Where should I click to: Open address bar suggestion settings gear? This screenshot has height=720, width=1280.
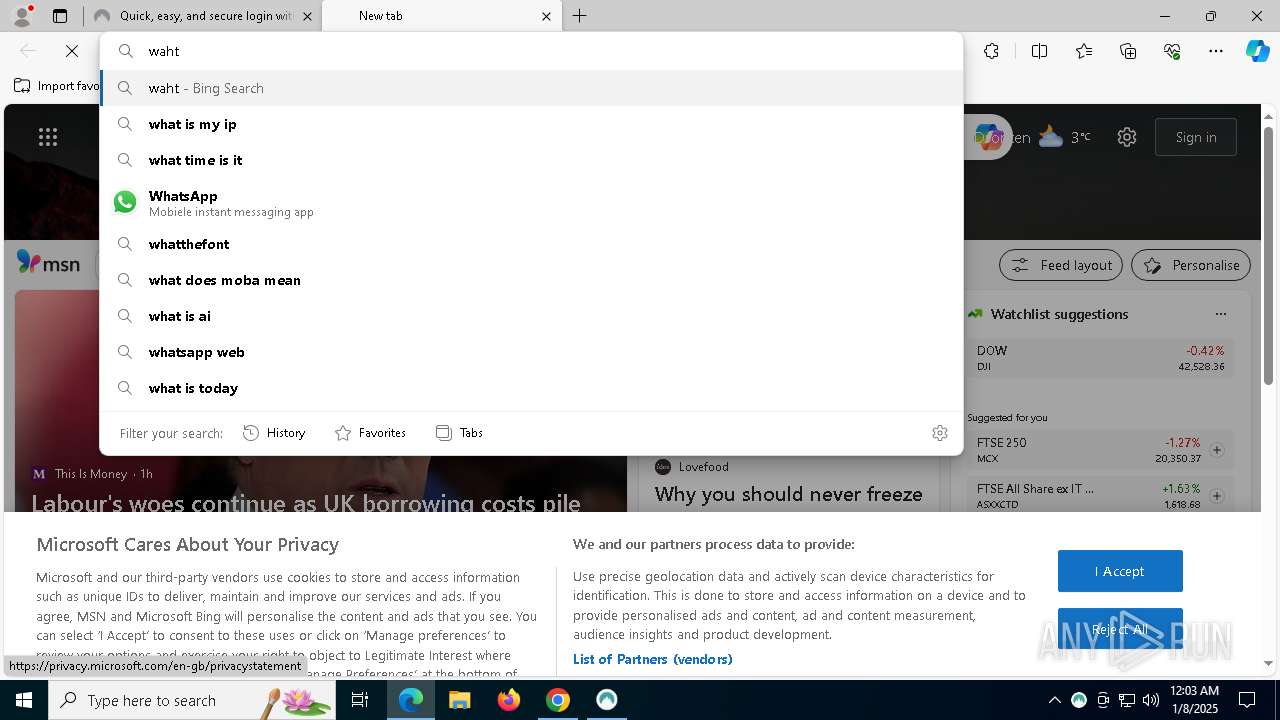tap(940, 433)
